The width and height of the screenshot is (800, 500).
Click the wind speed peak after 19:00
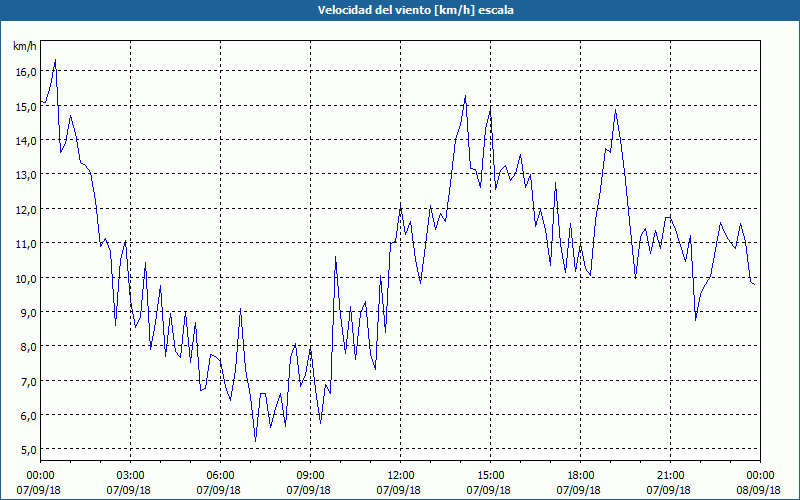tap(616, 109)
